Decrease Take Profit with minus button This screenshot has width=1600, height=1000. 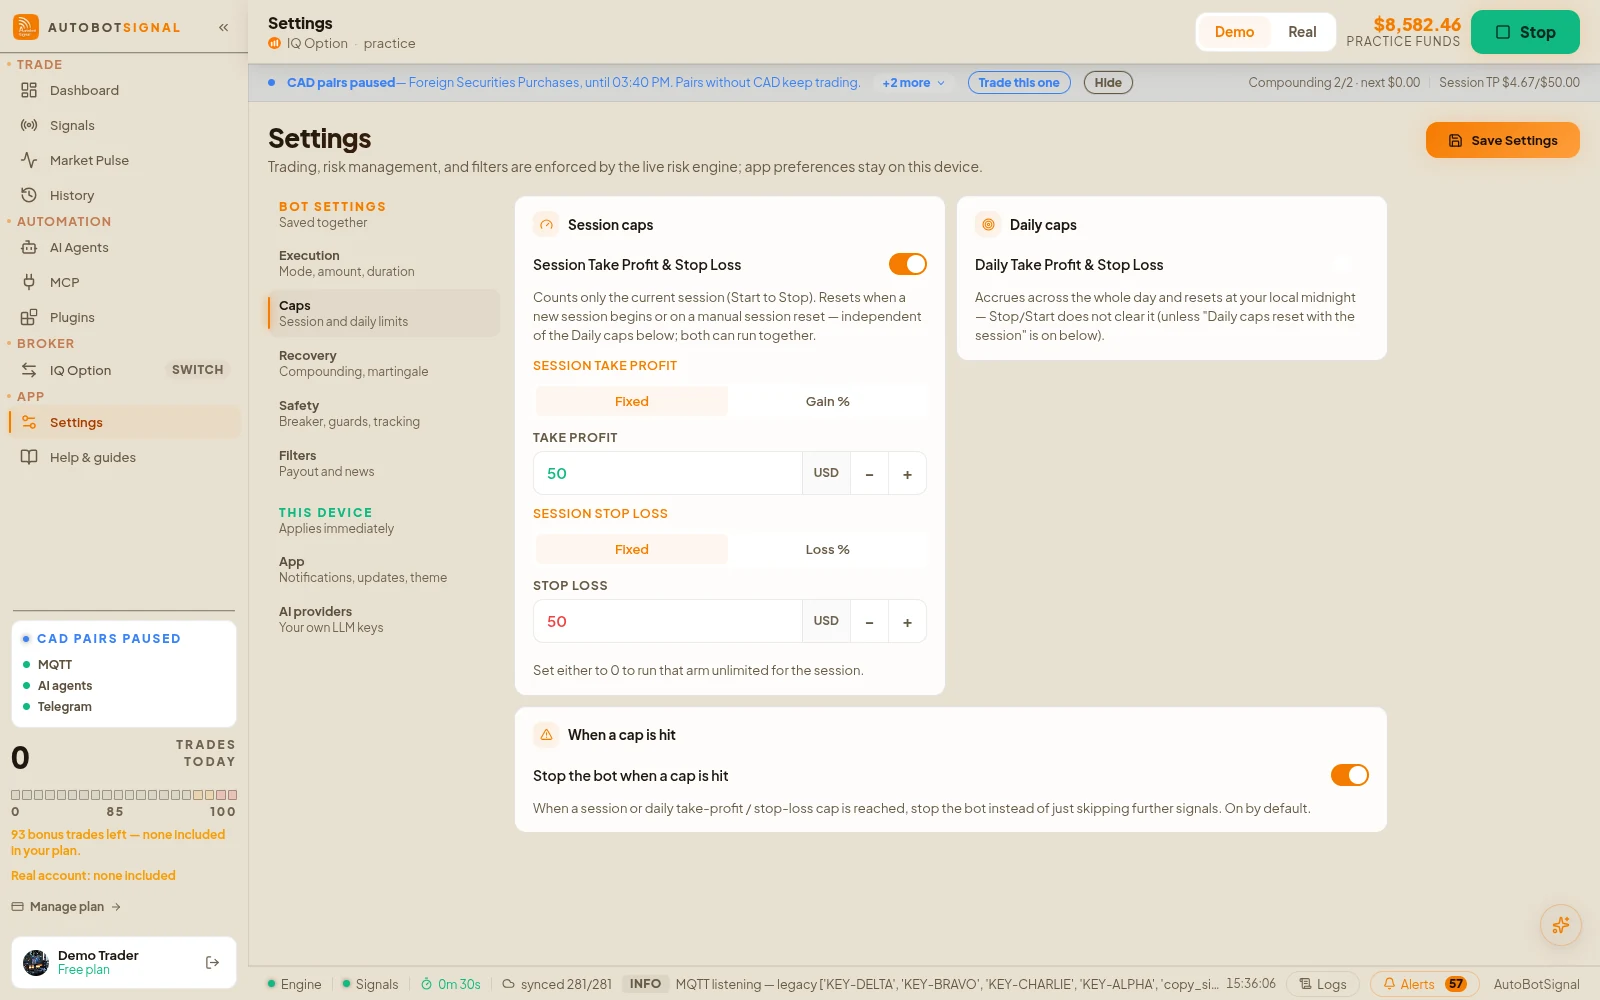tap(869, 473)
